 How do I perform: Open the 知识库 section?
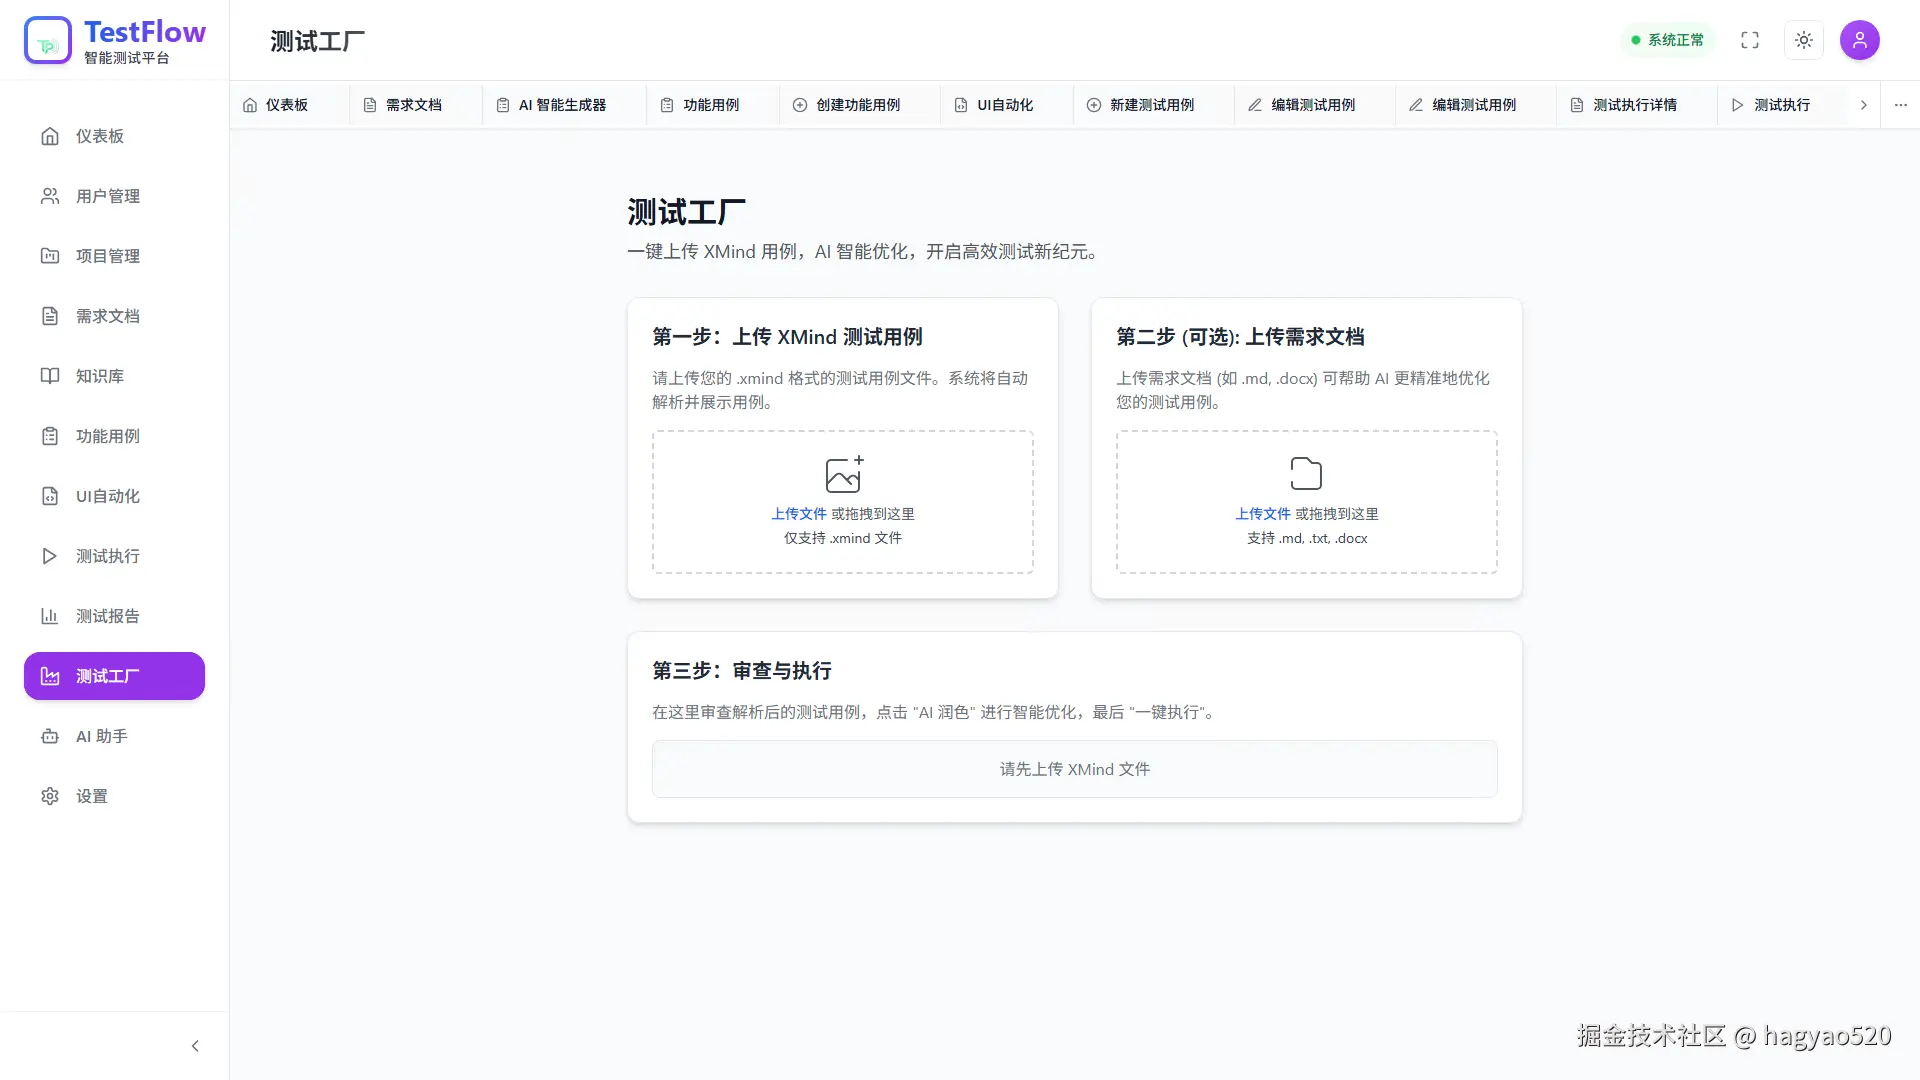coord(99,376)
